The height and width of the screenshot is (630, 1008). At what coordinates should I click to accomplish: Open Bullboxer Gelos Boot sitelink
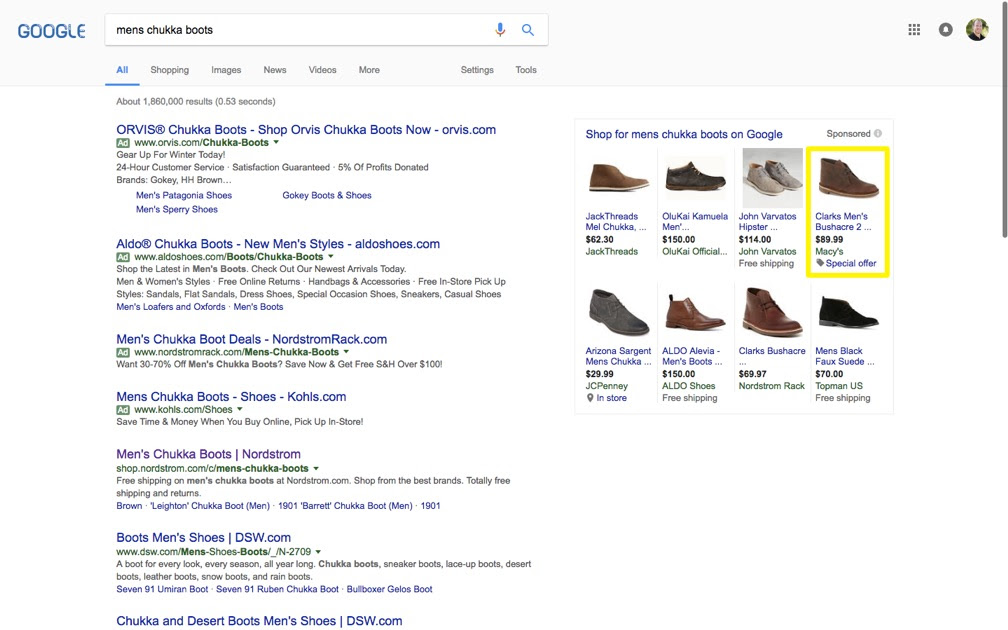(390, 590)
